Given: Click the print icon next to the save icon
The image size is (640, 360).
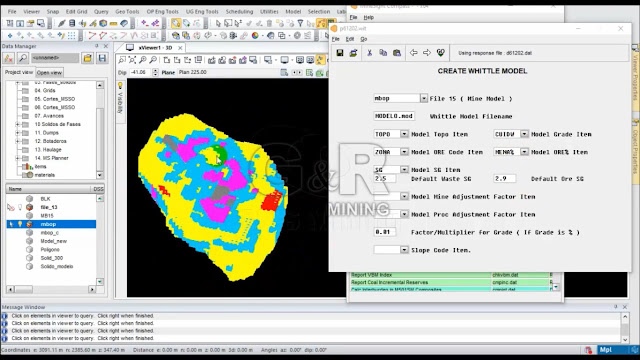Looking at the screenshot, I should pos(353,53).
